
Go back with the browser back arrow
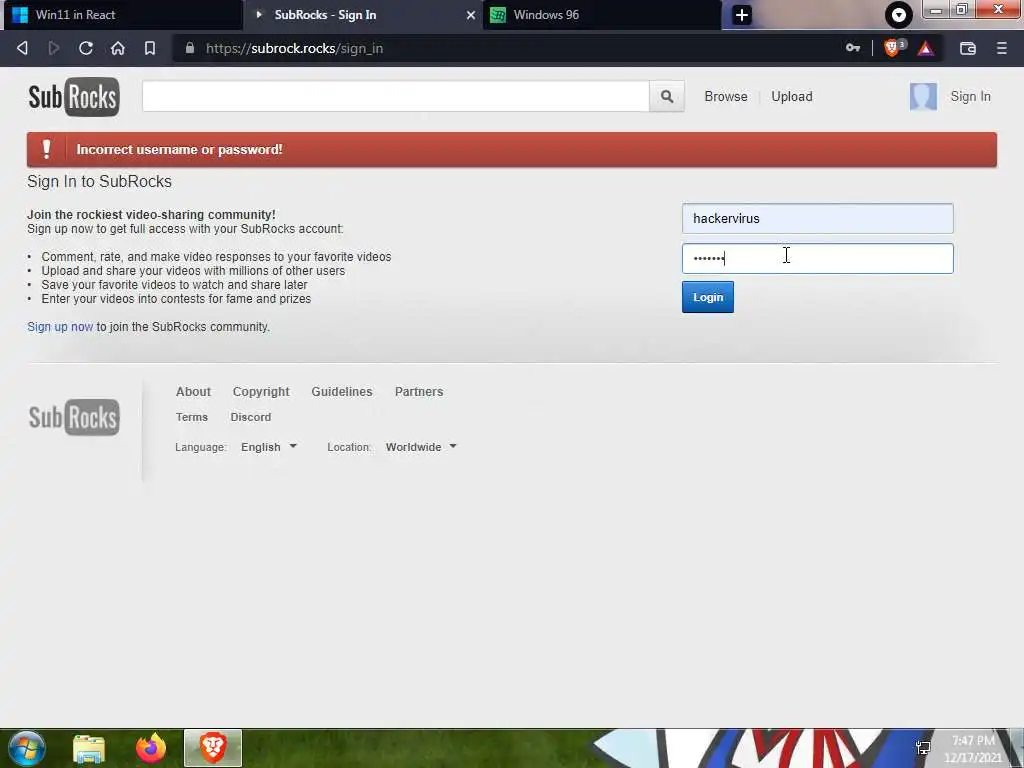[x=22, y=48]
